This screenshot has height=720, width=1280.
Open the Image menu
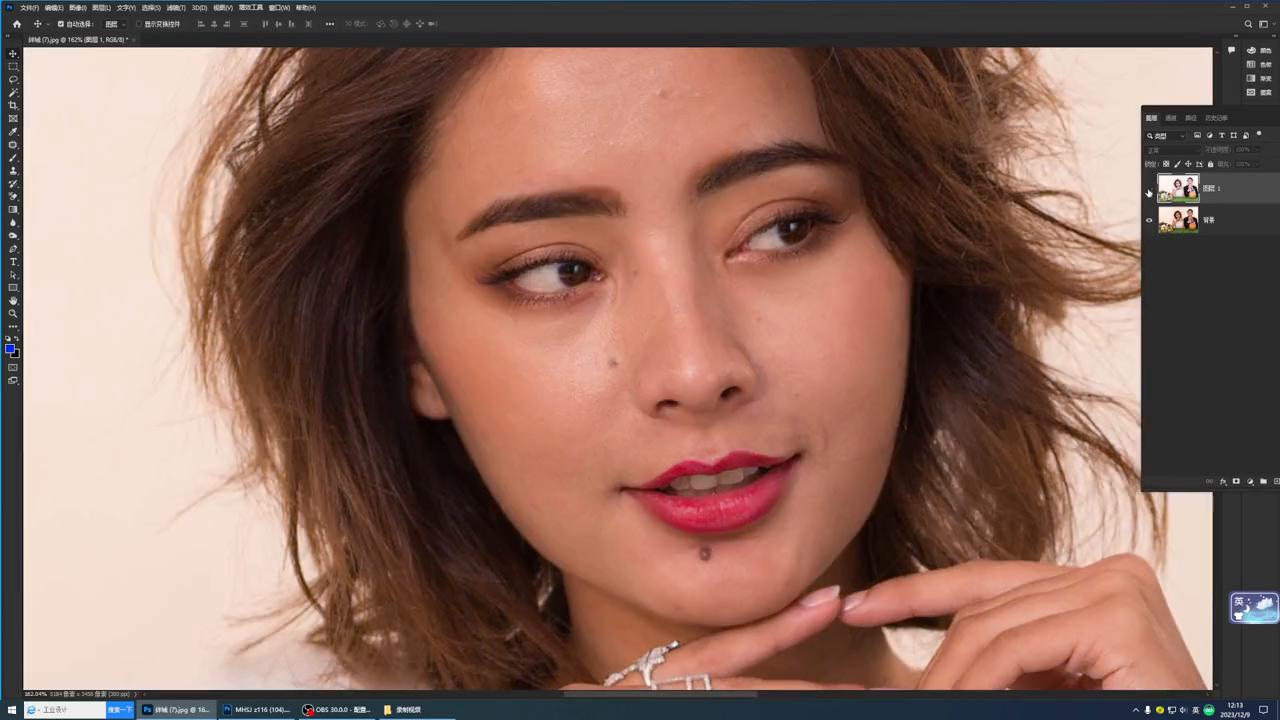pyautogui.click(x=77, y=8)
